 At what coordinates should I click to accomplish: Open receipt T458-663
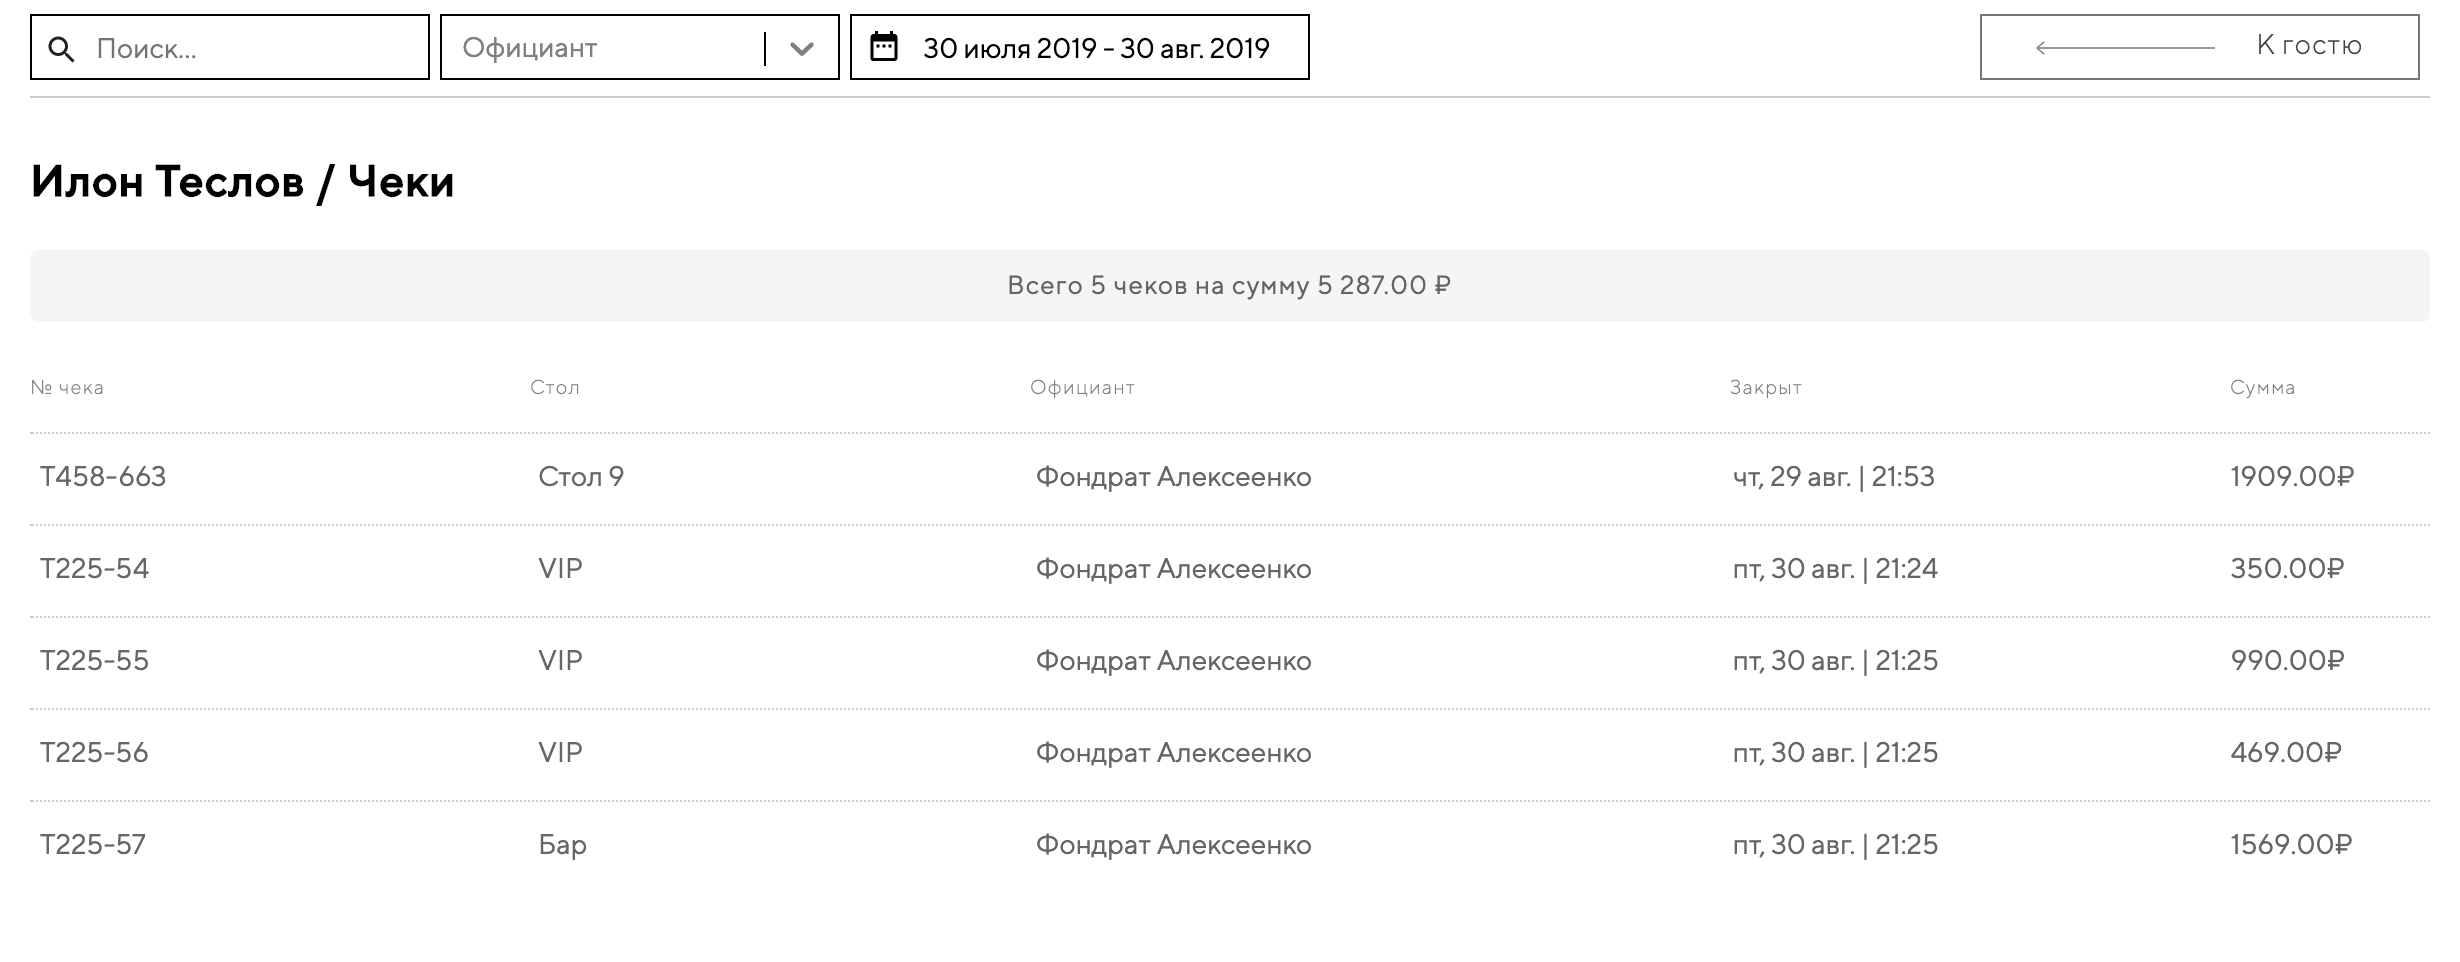coord(103,477)
